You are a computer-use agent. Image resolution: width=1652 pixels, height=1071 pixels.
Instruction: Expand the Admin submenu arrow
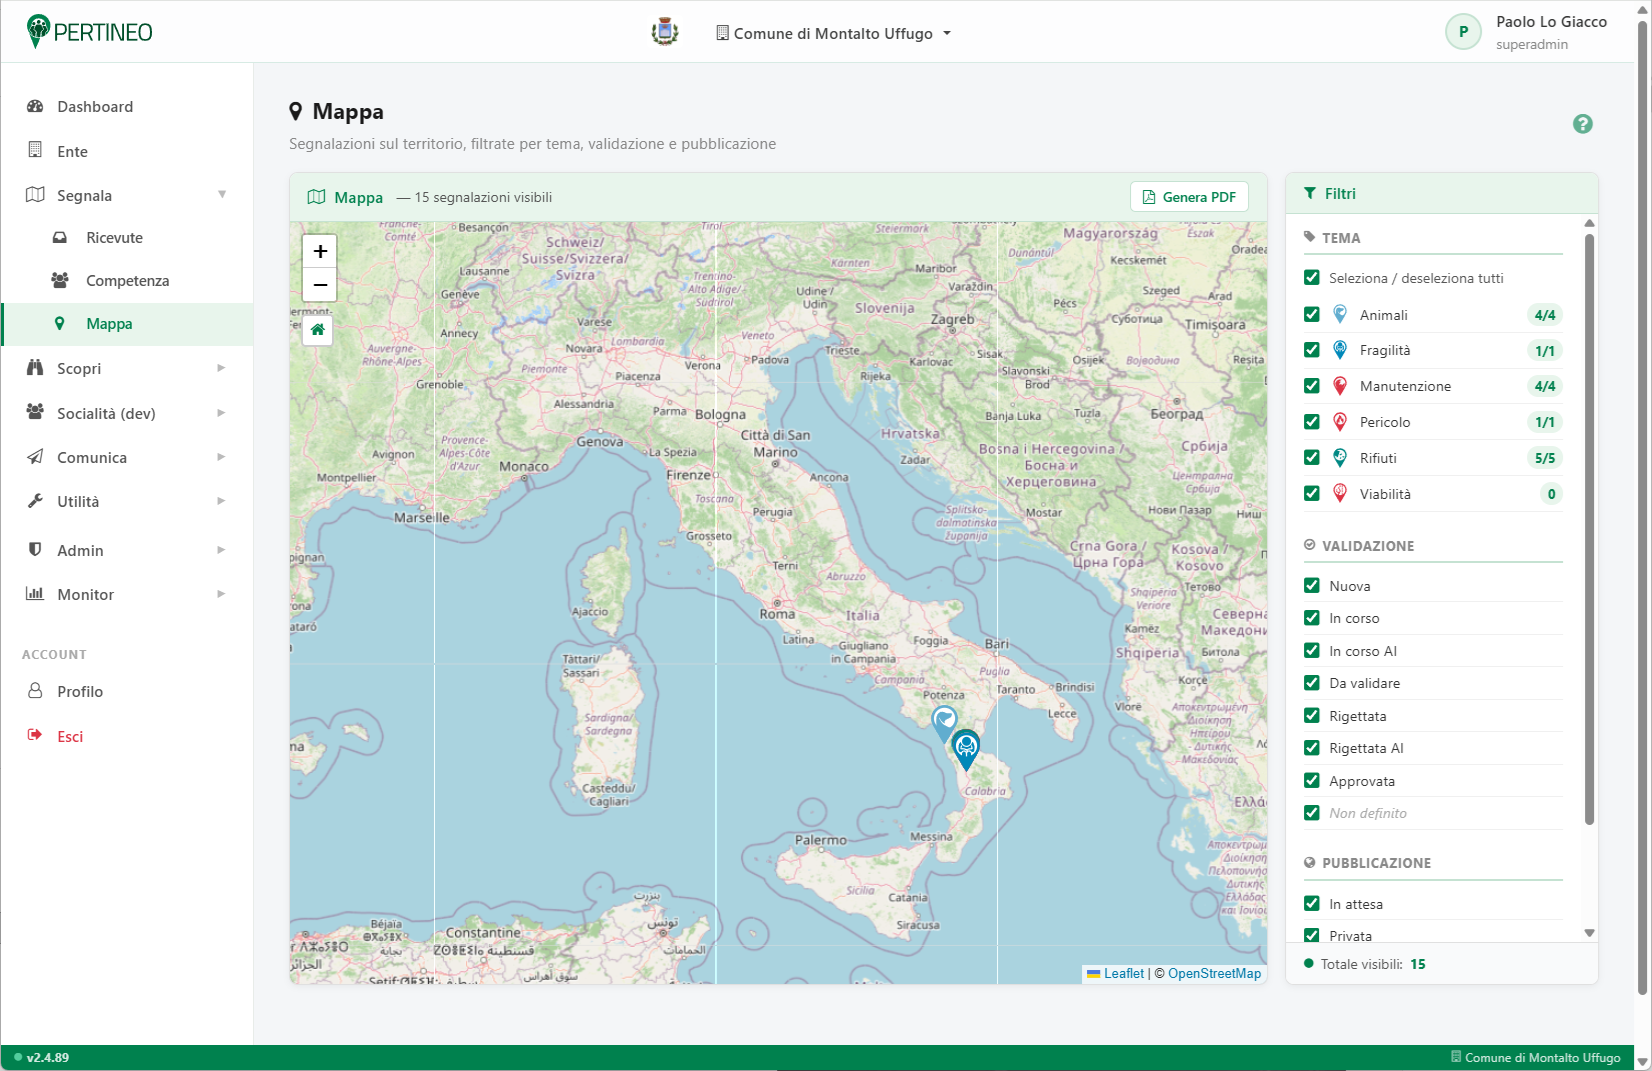[222, 550]
